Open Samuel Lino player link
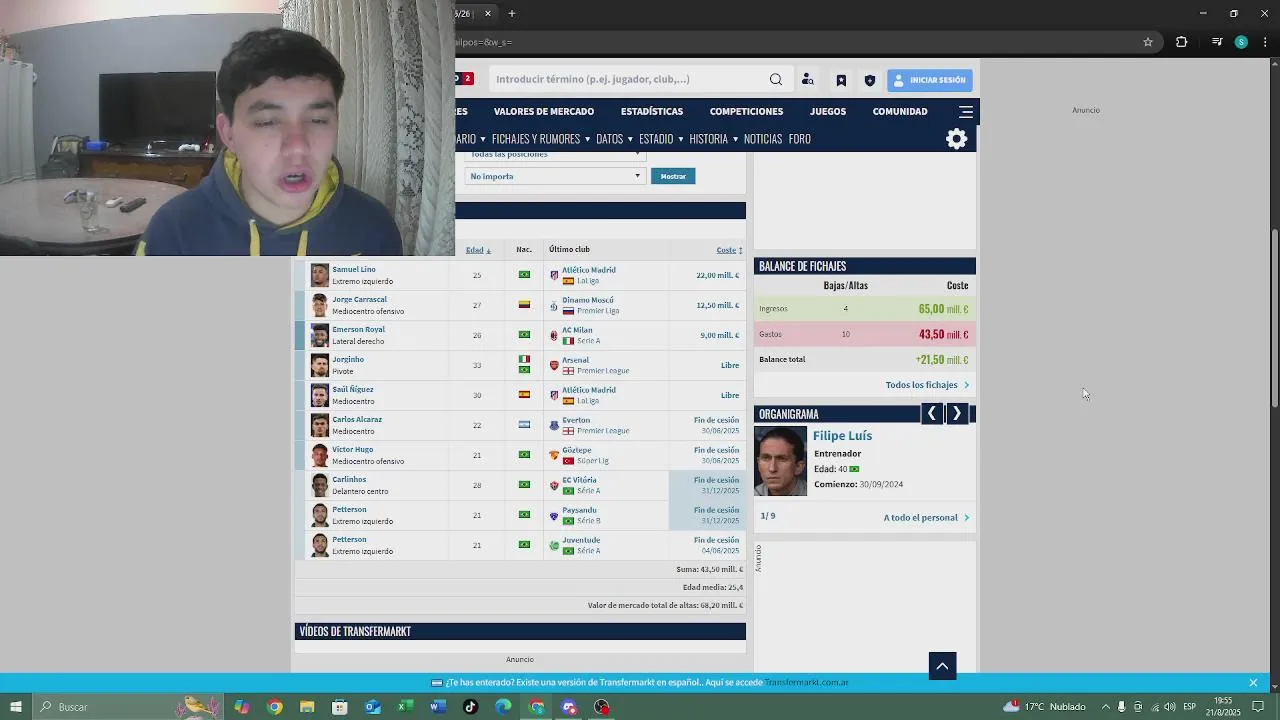Viewport: 1280px width, 720px height. coord(354,270)
